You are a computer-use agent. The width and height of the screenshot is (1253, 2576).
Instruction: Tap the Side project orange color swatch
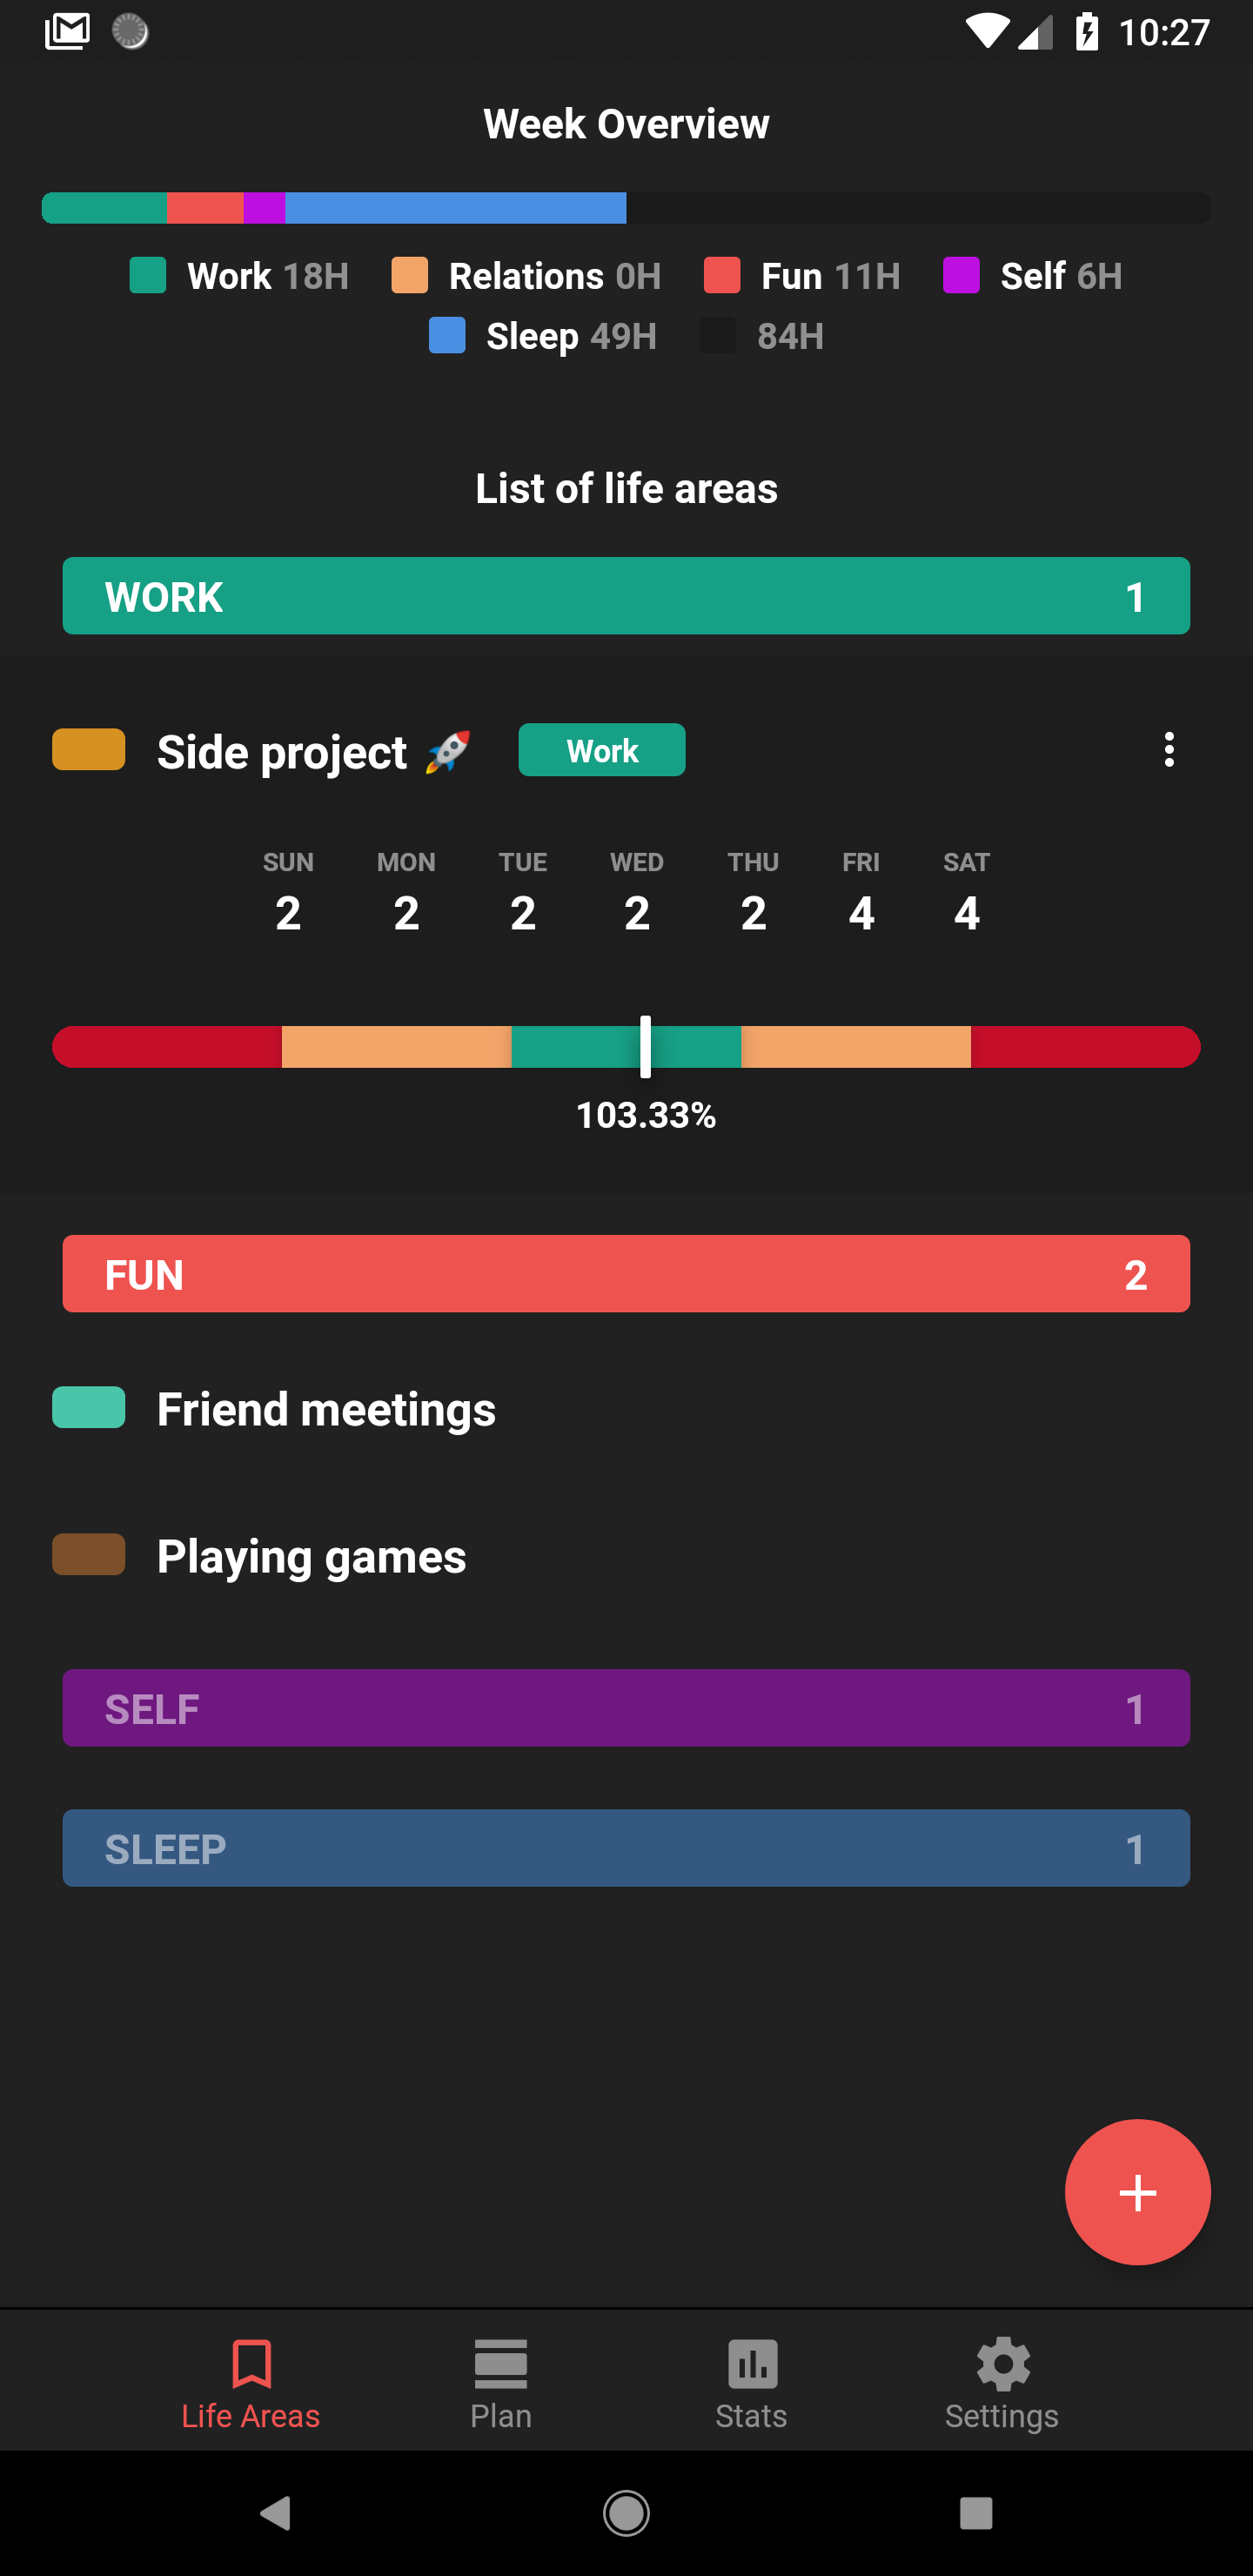point(89,750)
